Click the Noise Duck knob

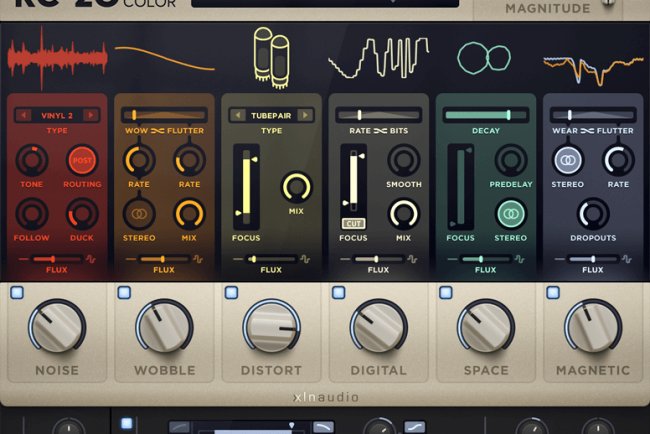82,214
